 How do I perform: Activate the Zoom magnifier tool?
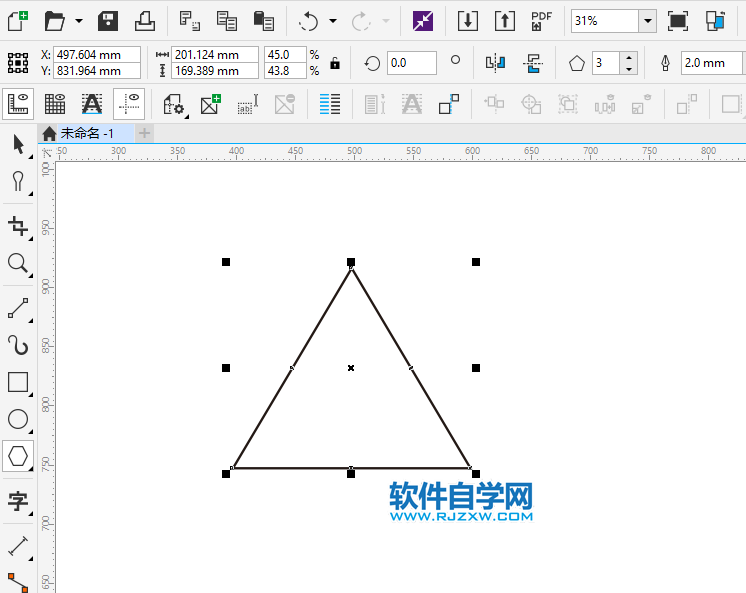coord(18,263)
